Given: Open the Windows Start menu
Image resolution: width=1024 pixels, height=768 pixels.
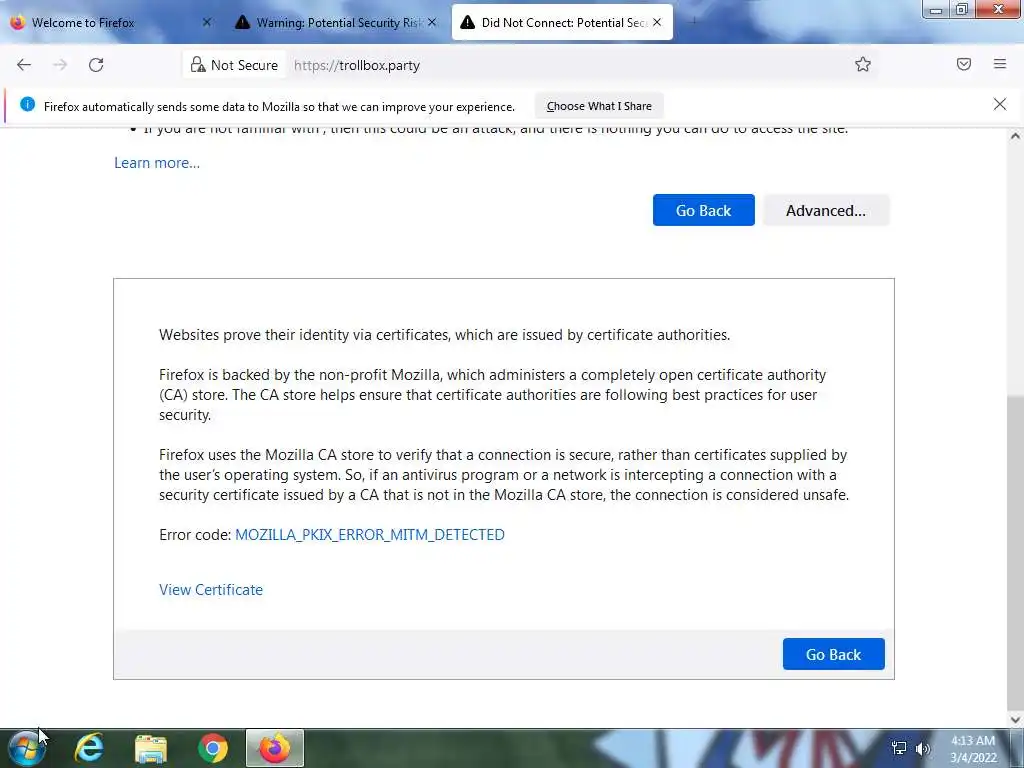Looking at the screenshot, I should [x=26, y=748].
